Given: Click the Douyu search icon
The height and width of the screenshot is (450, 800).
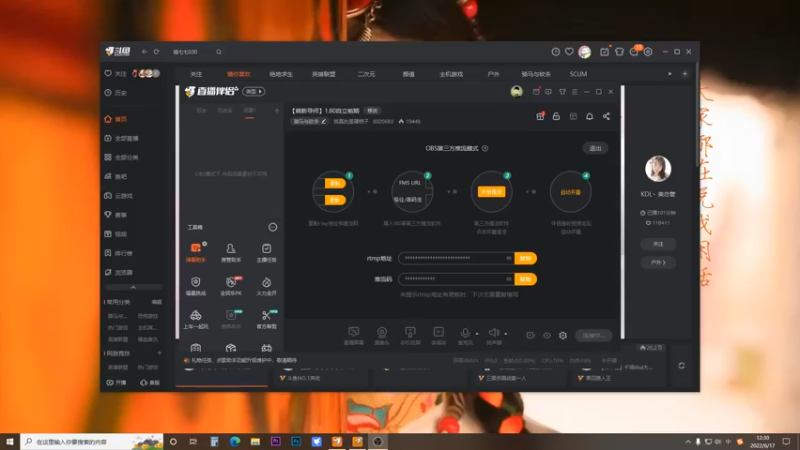Looking at the screenshot, I should 219,52.
